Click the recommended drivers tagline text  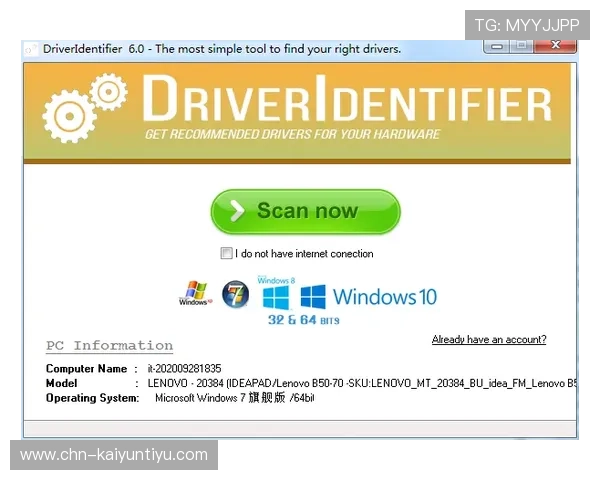(x=291, y=135)
